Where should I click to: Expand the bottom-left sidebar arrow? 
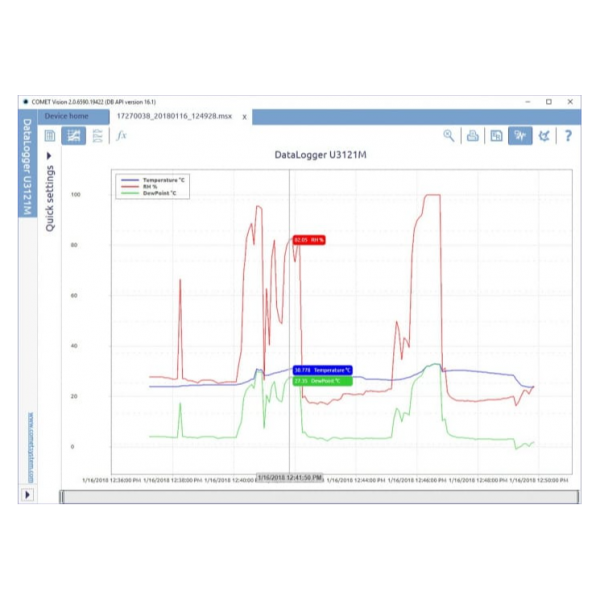27,495
